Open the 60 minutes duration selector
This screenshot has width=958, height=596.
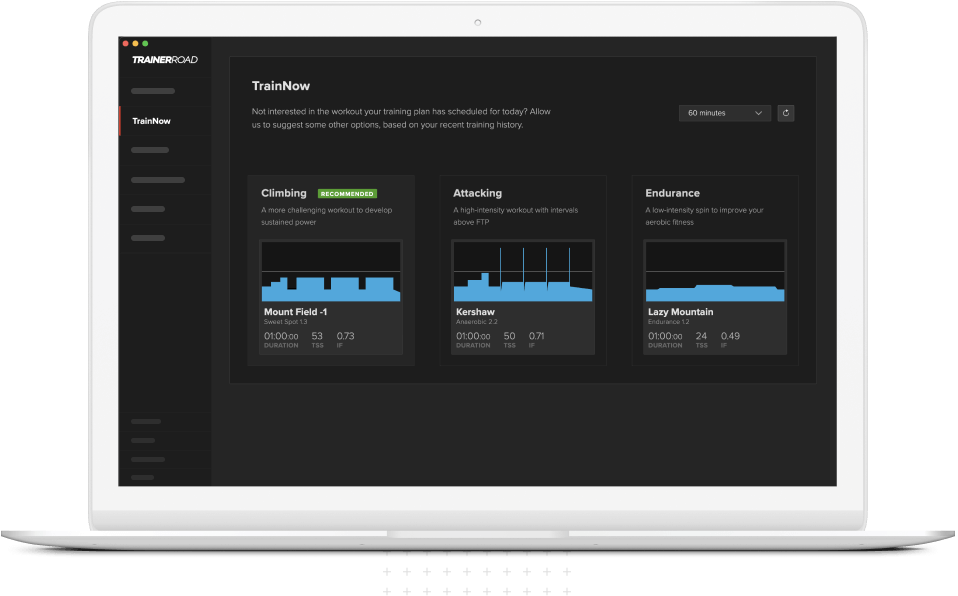point(723,113)
